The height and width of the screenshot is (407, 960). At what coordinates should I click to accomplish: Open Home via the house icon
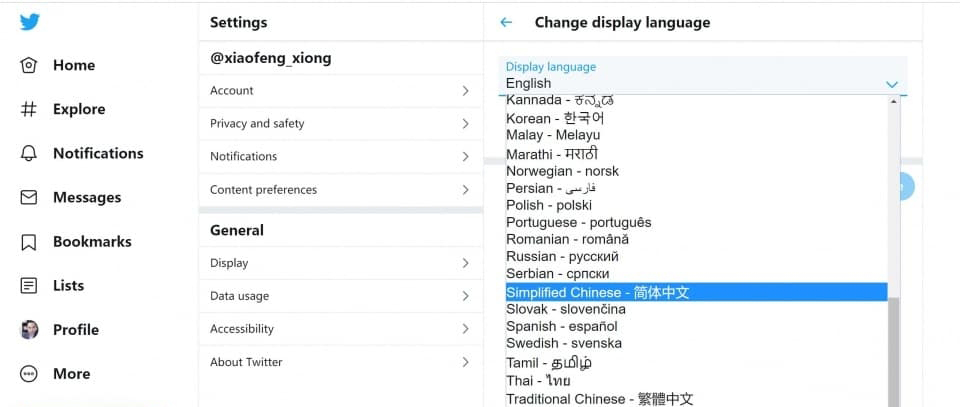pos(29,65)
